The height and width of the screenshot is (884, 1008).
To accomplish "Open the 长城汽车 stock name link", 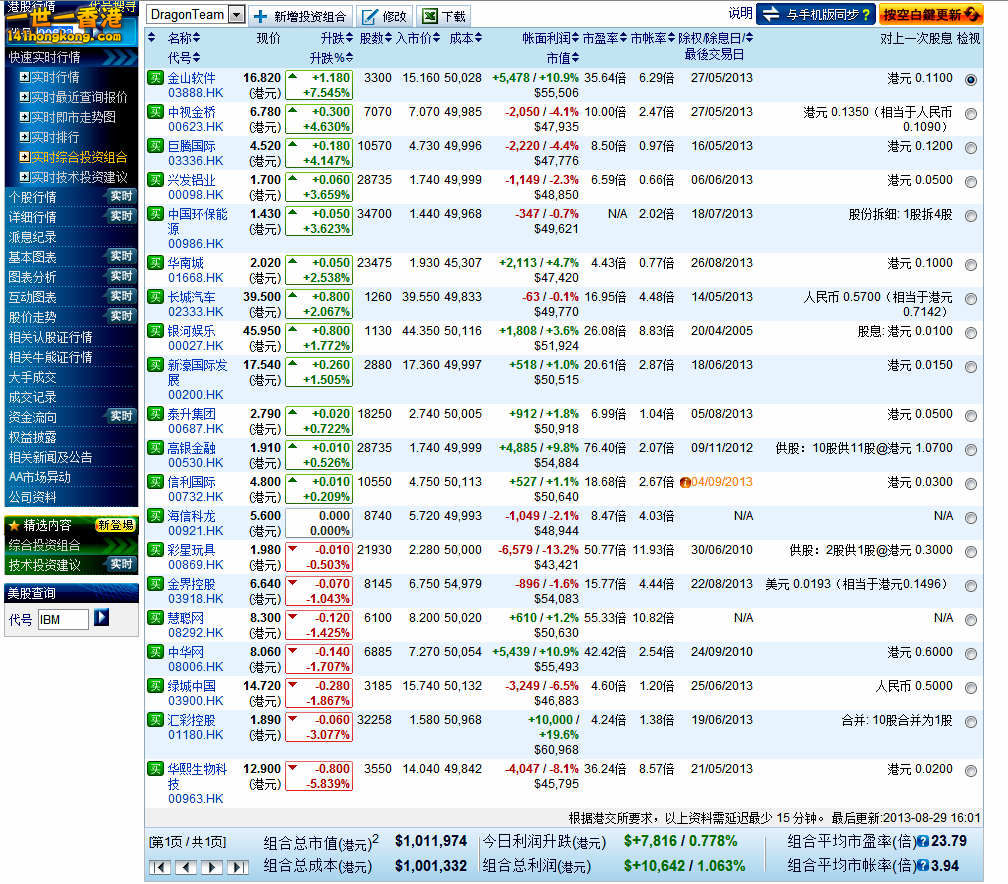I will pos(192,297).
